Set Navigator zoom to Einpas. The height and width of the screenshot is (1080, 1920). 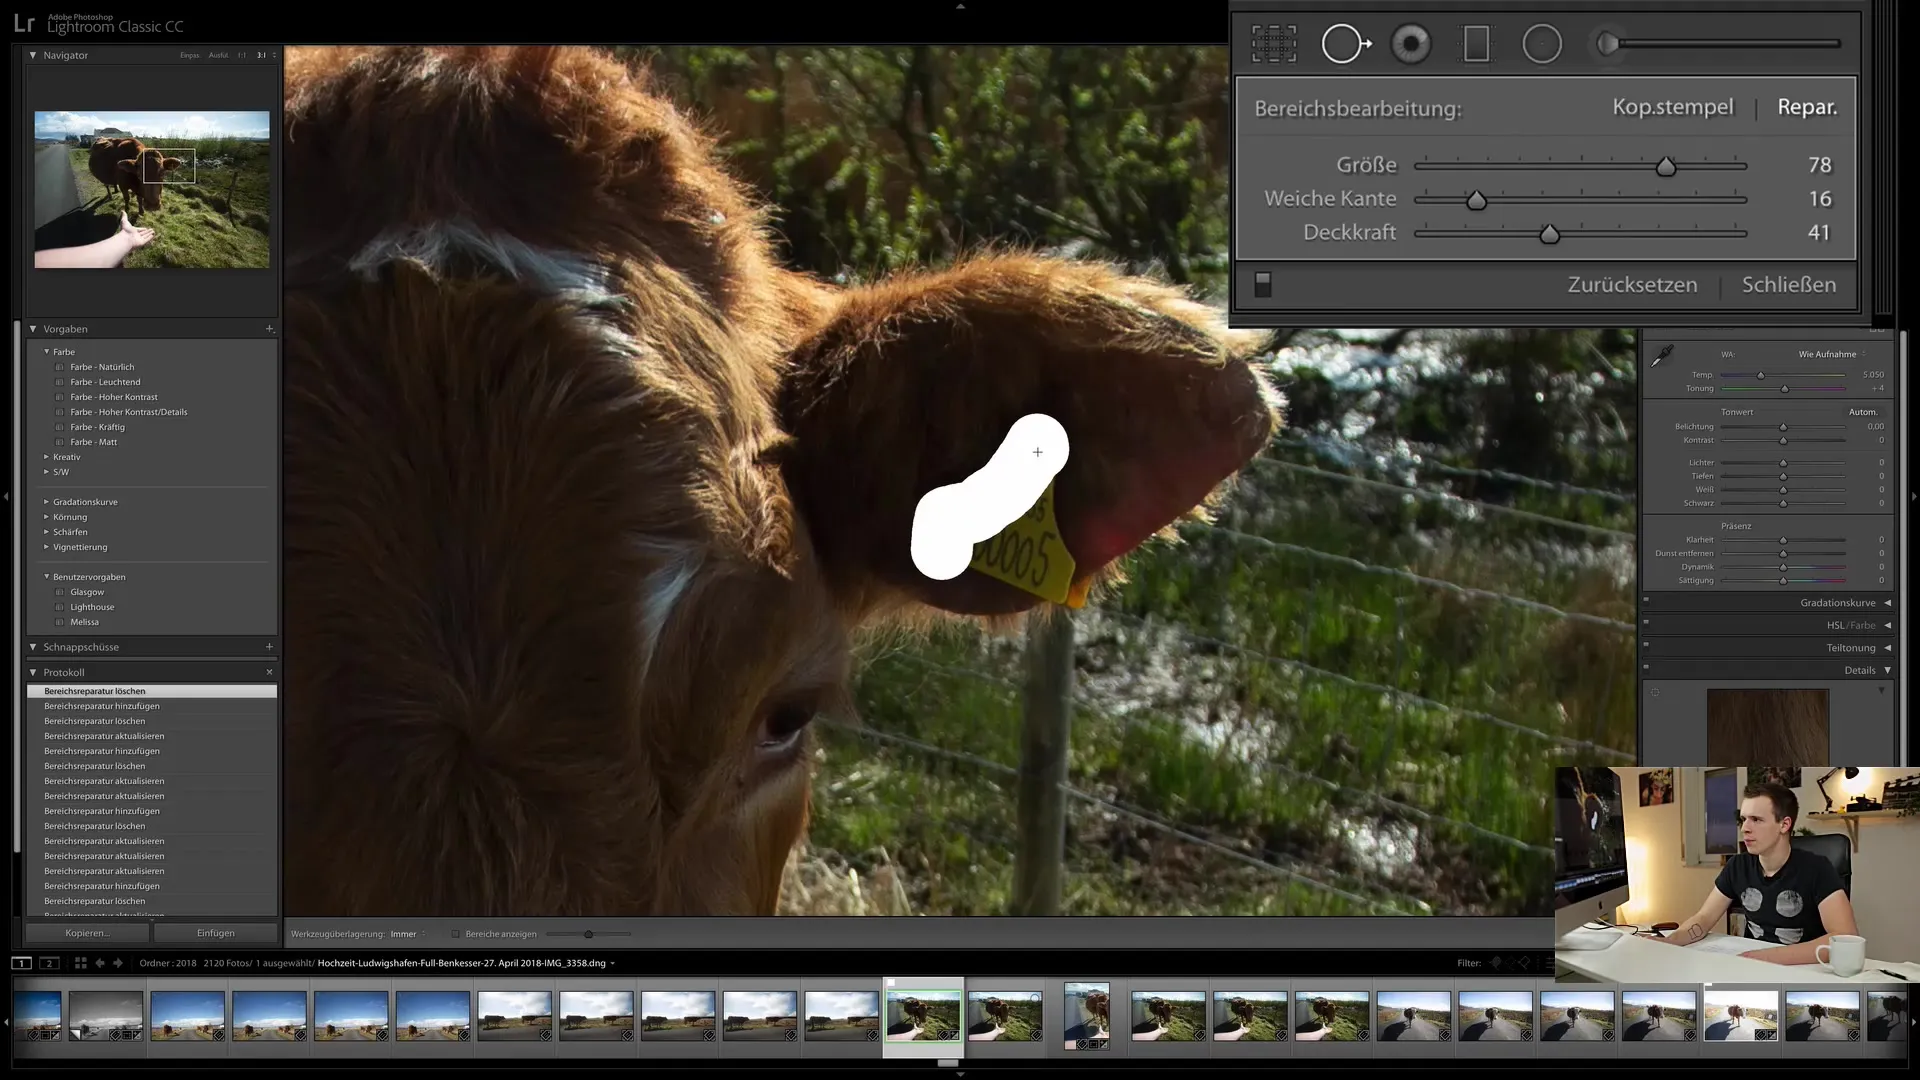pos(189,56)
